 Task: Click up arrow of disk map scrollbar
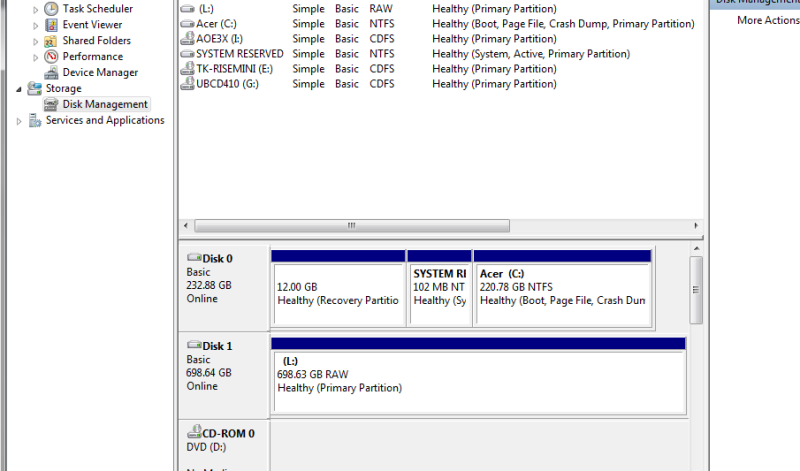click(696, 249)
